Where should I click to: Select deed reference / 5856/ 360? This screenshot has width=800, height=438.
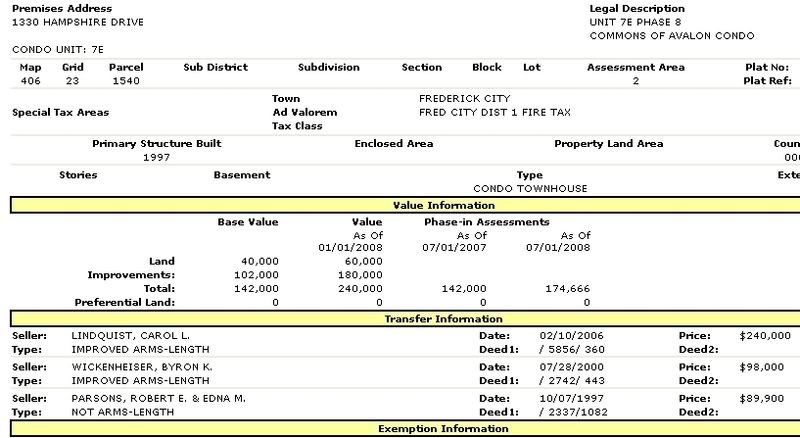[x=572, y=350]
